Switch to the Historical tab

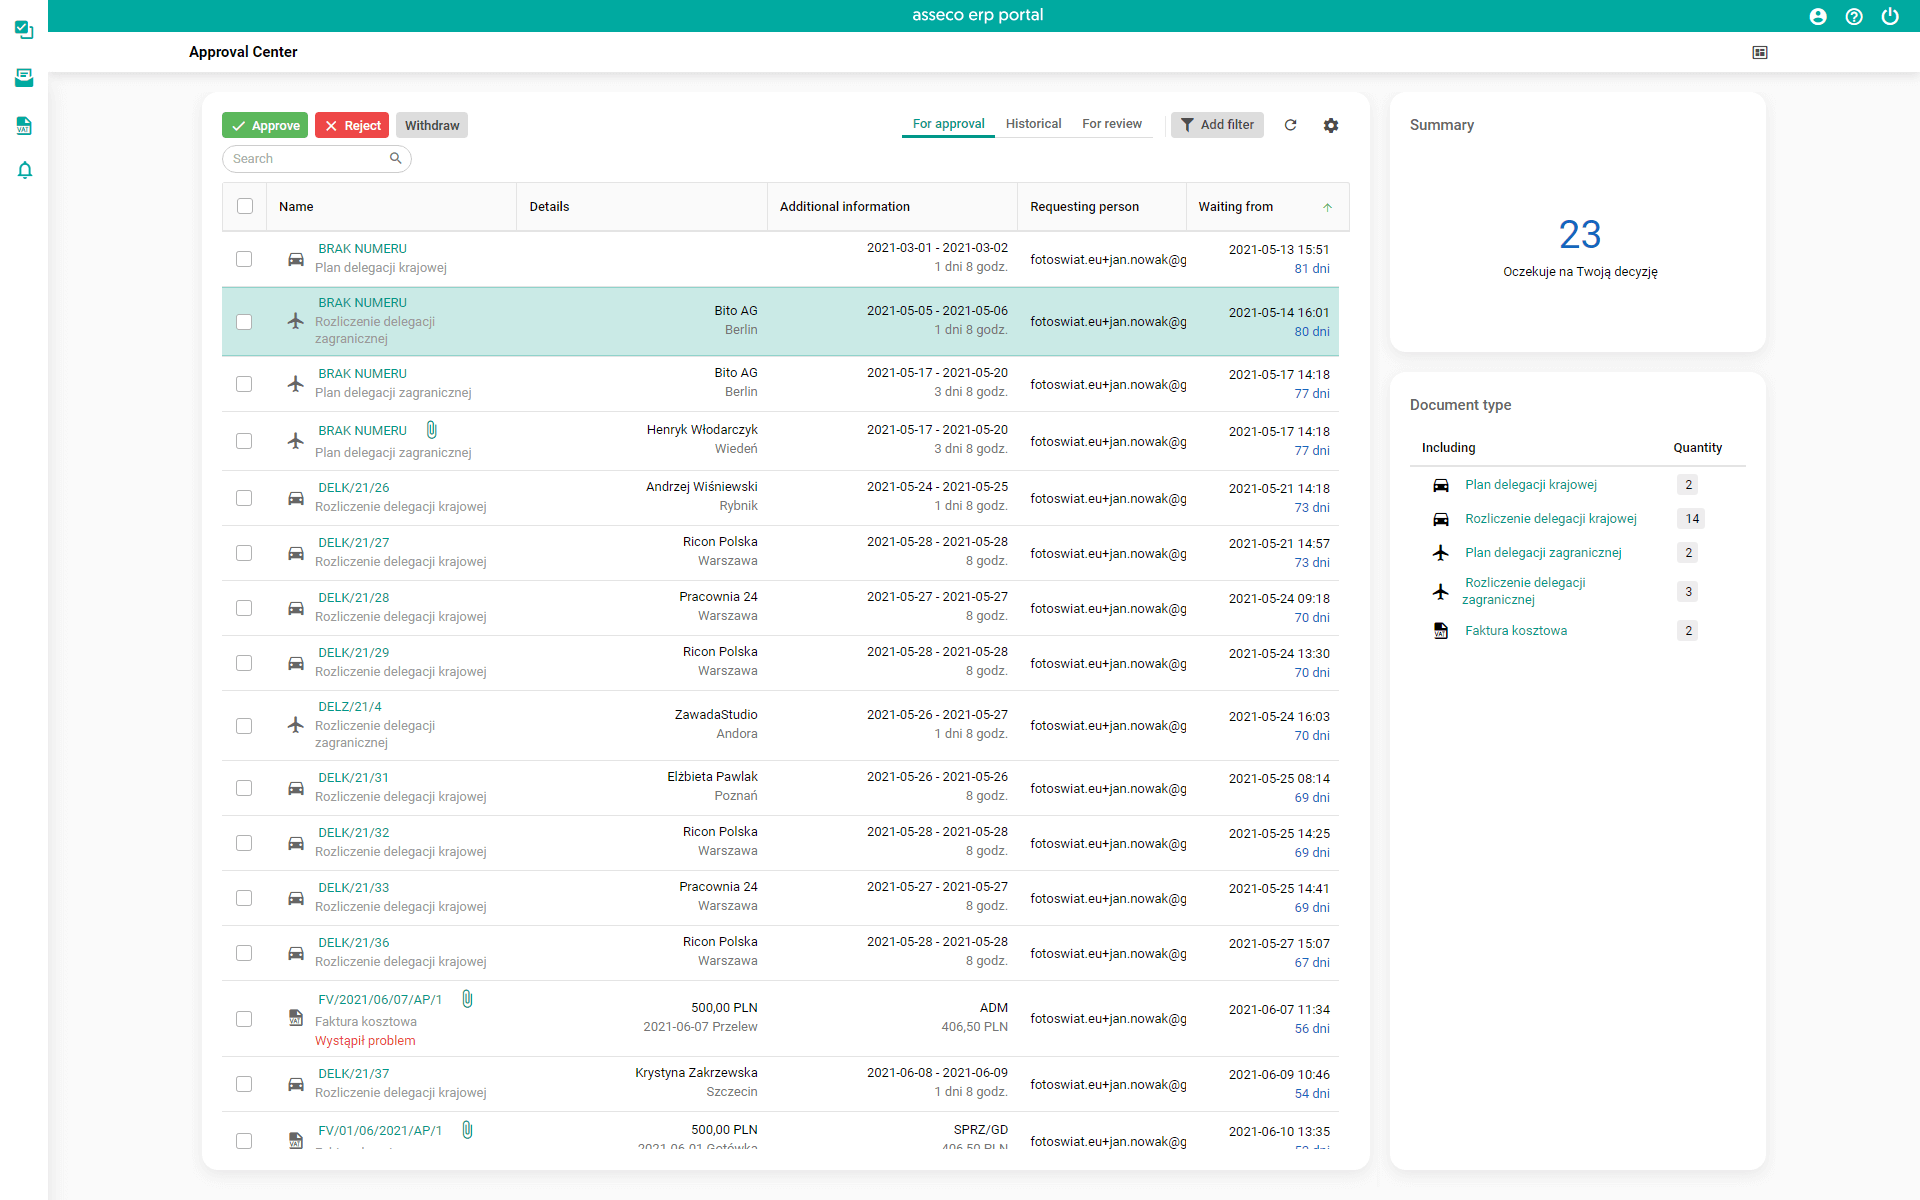coord(1033,124)
